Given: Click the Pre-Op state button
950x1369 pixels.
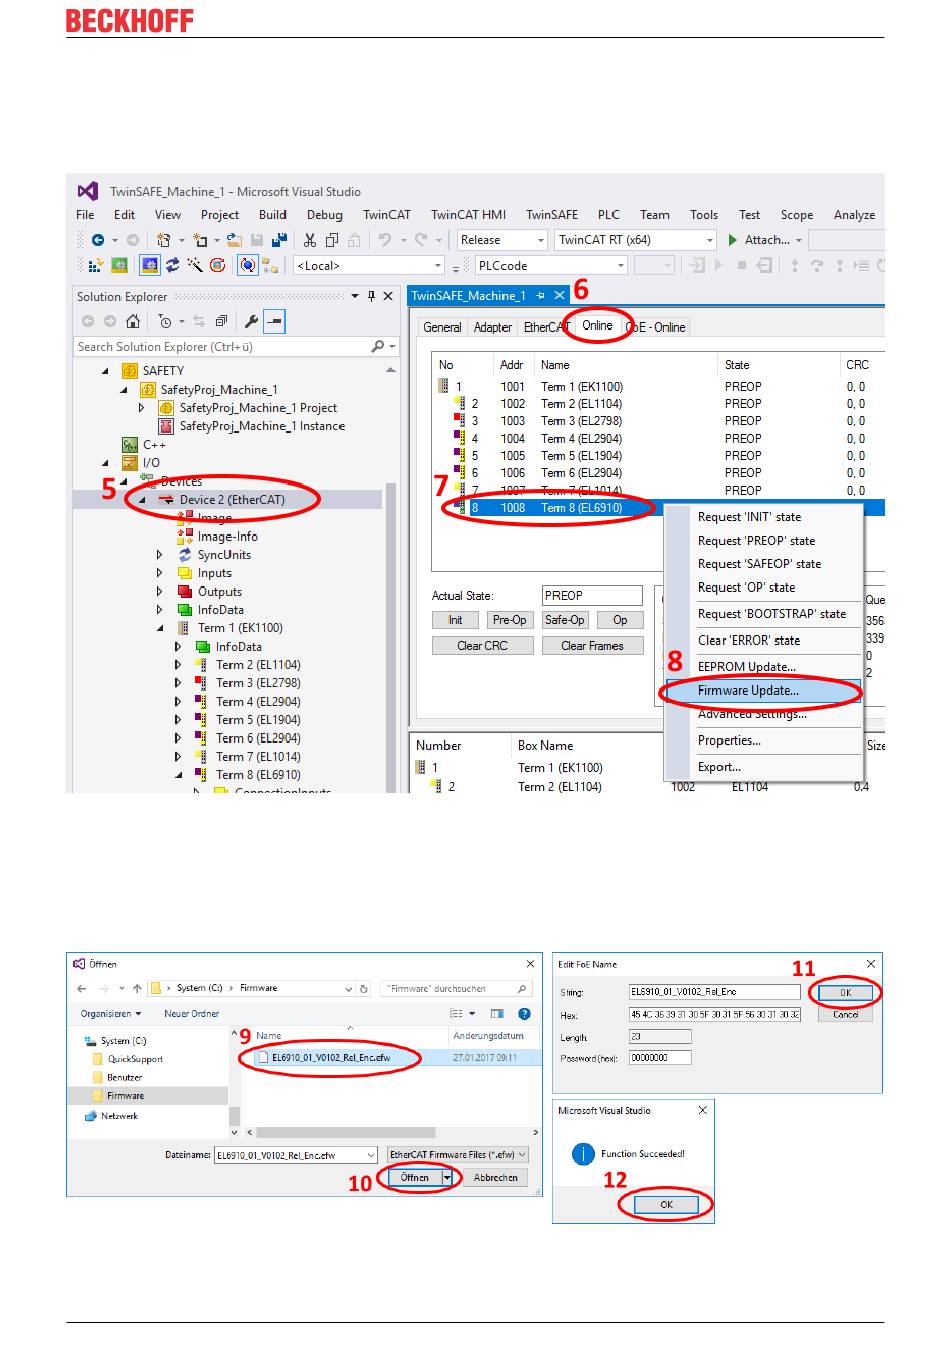Looking at the screenshot, I should 510,620.
